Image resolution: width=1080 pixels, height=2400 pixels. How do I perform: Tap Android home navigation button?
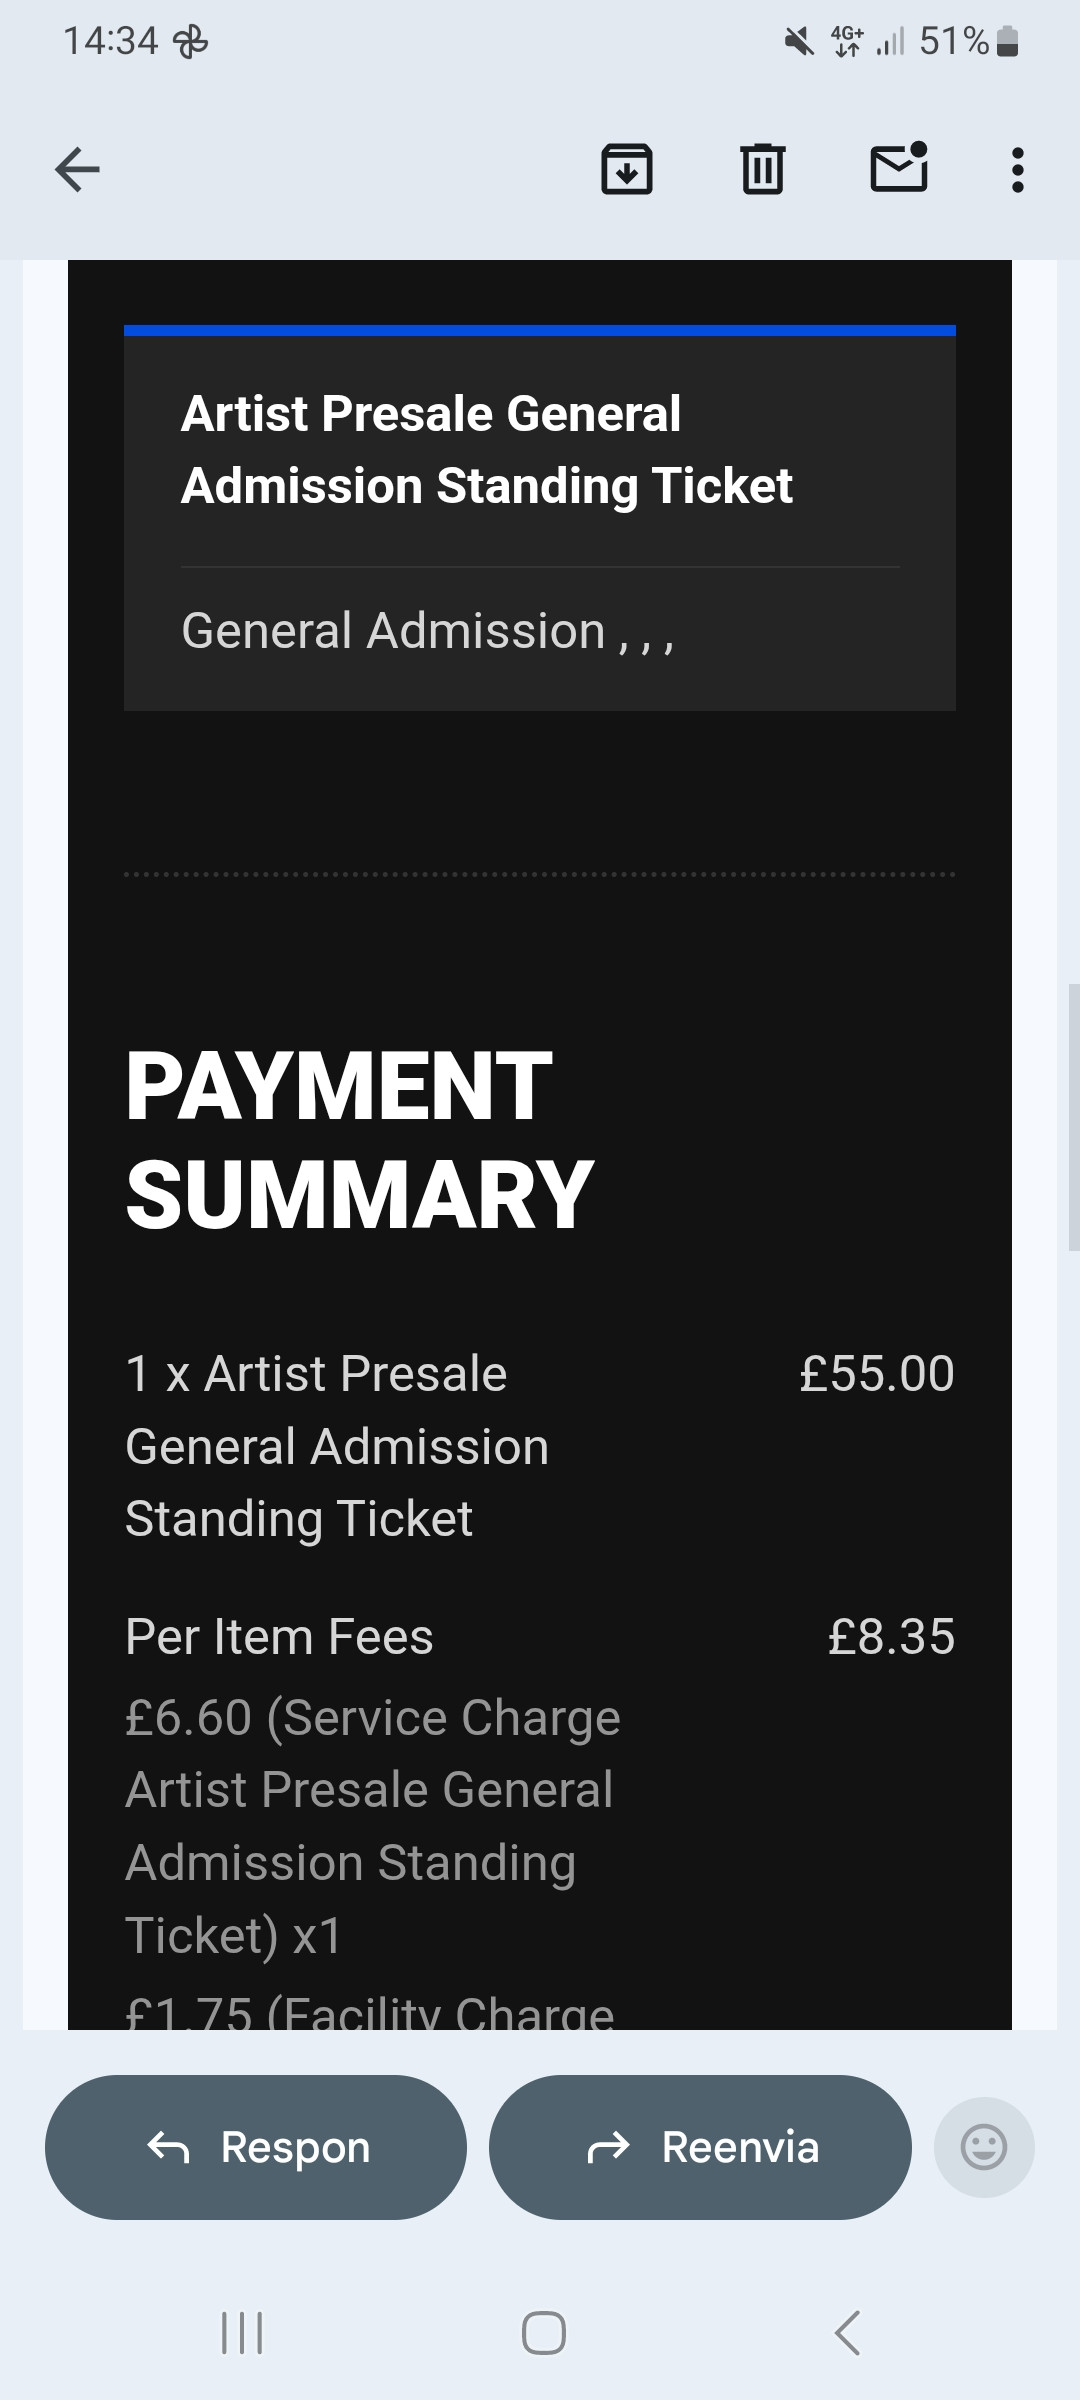(x=543, y=2333)
